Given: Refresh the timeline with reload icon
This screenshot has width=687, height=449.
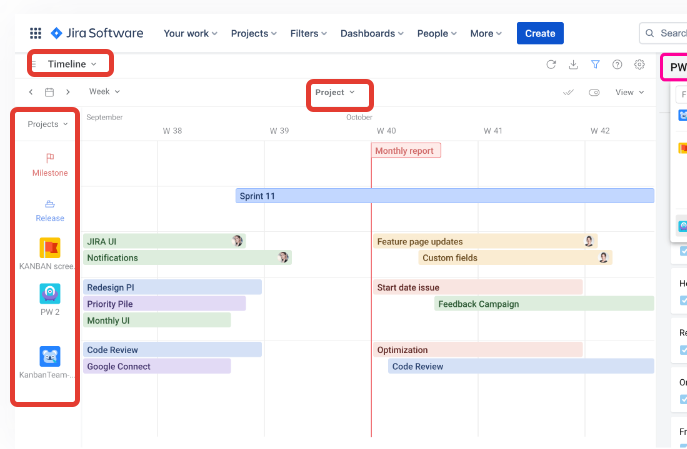Looking at the screenshot, I should click(x=551, y=64).
